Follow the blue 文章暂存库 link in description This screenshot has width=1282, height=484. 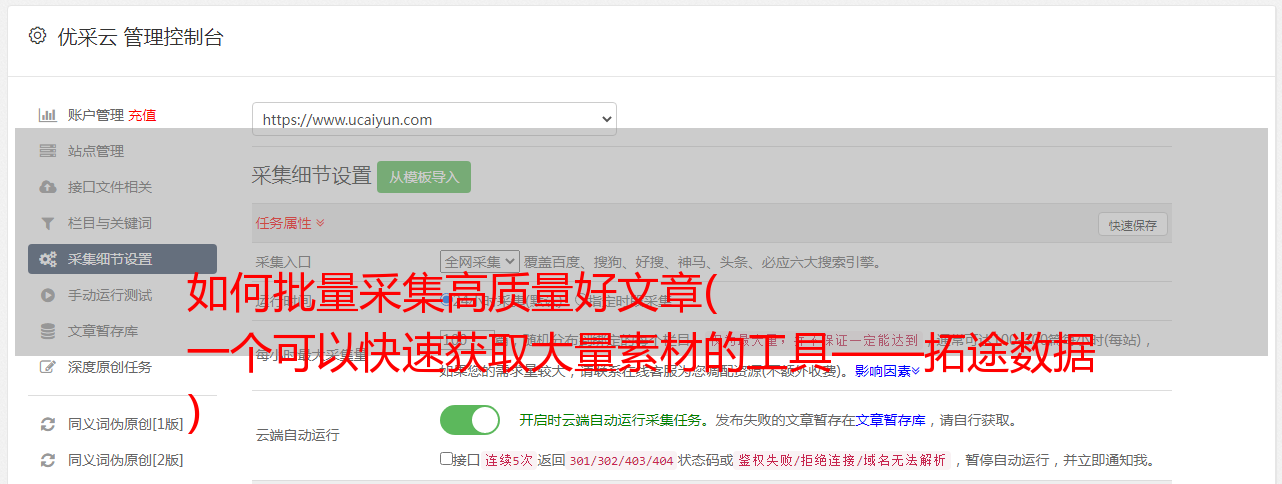pyautogui.click(x=890, y=420)
